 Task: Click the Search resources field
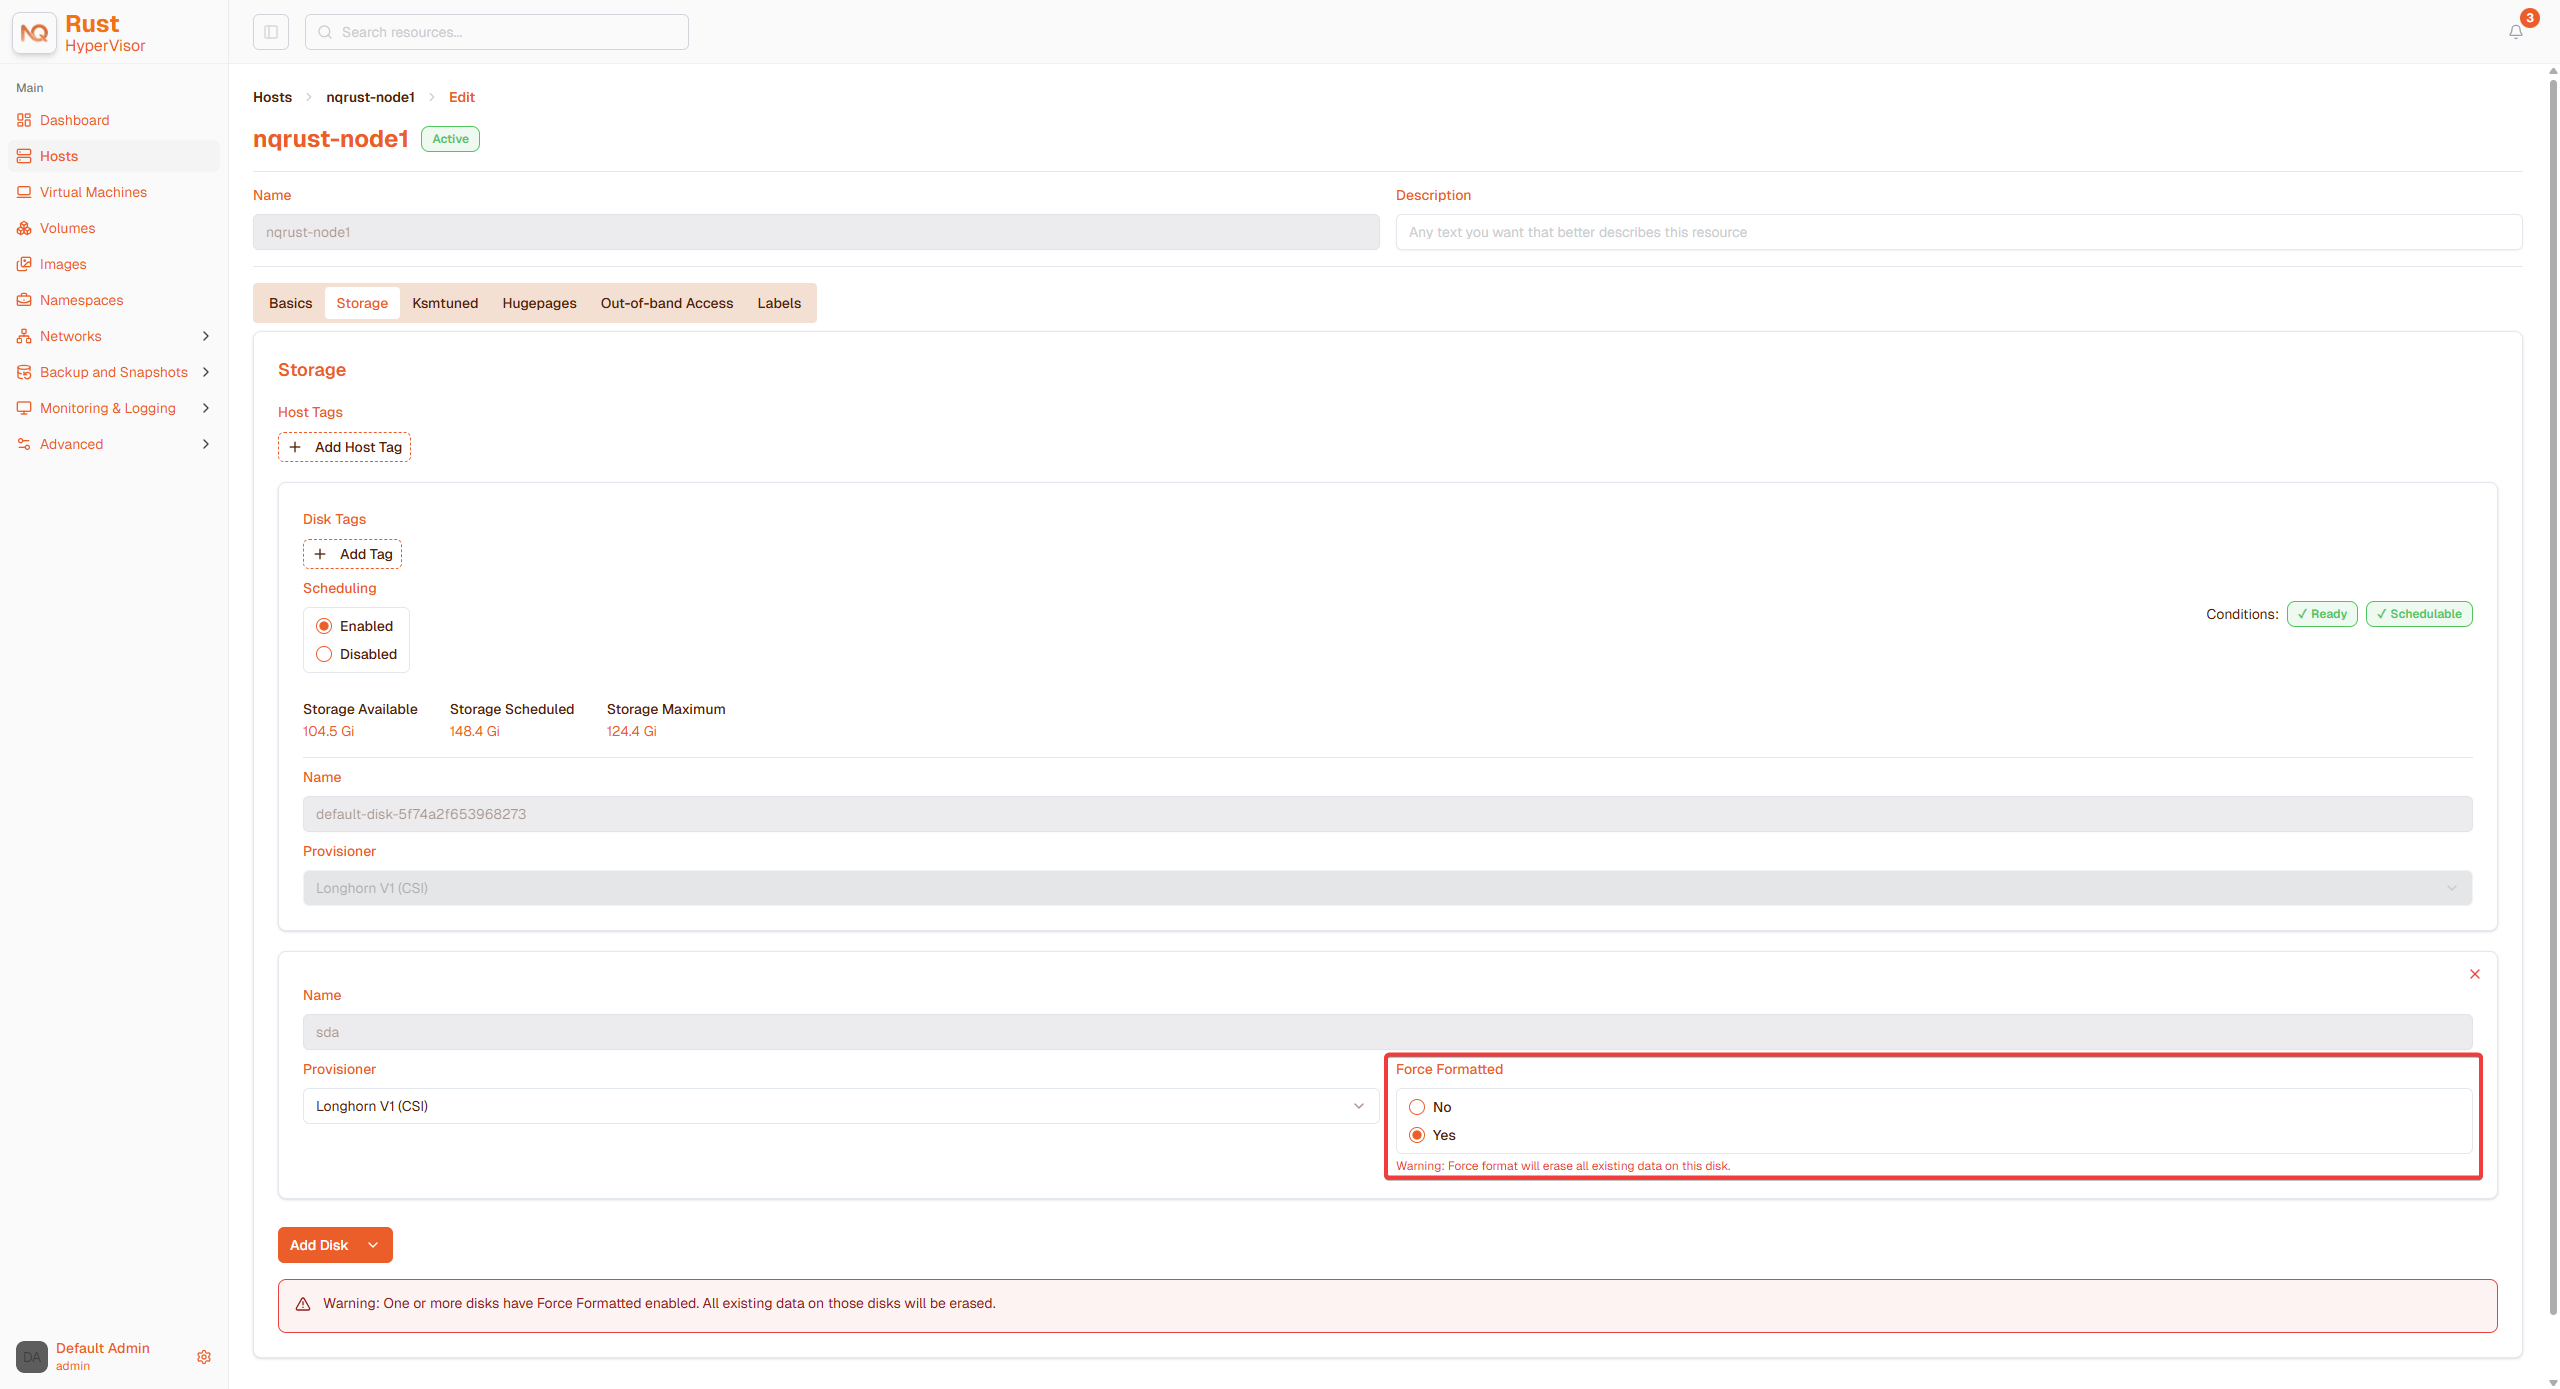coord(497,32)
